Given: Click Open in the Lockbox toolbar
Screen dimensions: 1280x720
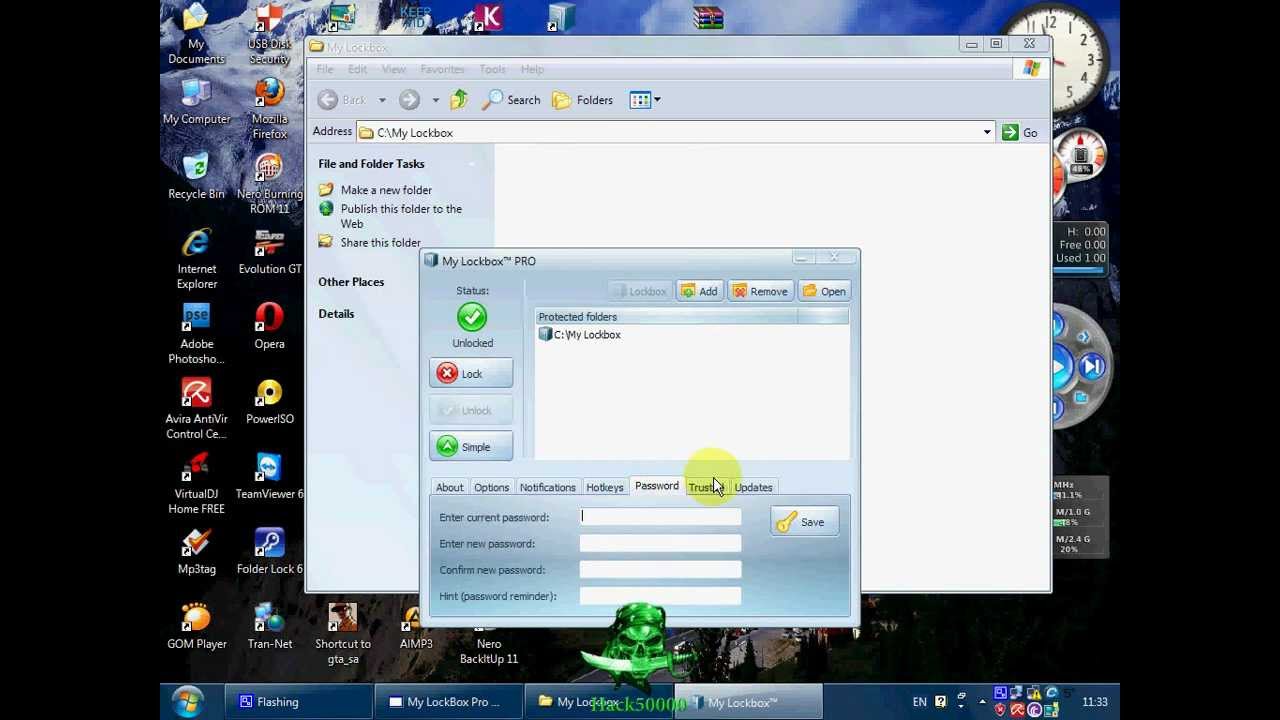Looking at the screenshot, I should 824,292.
